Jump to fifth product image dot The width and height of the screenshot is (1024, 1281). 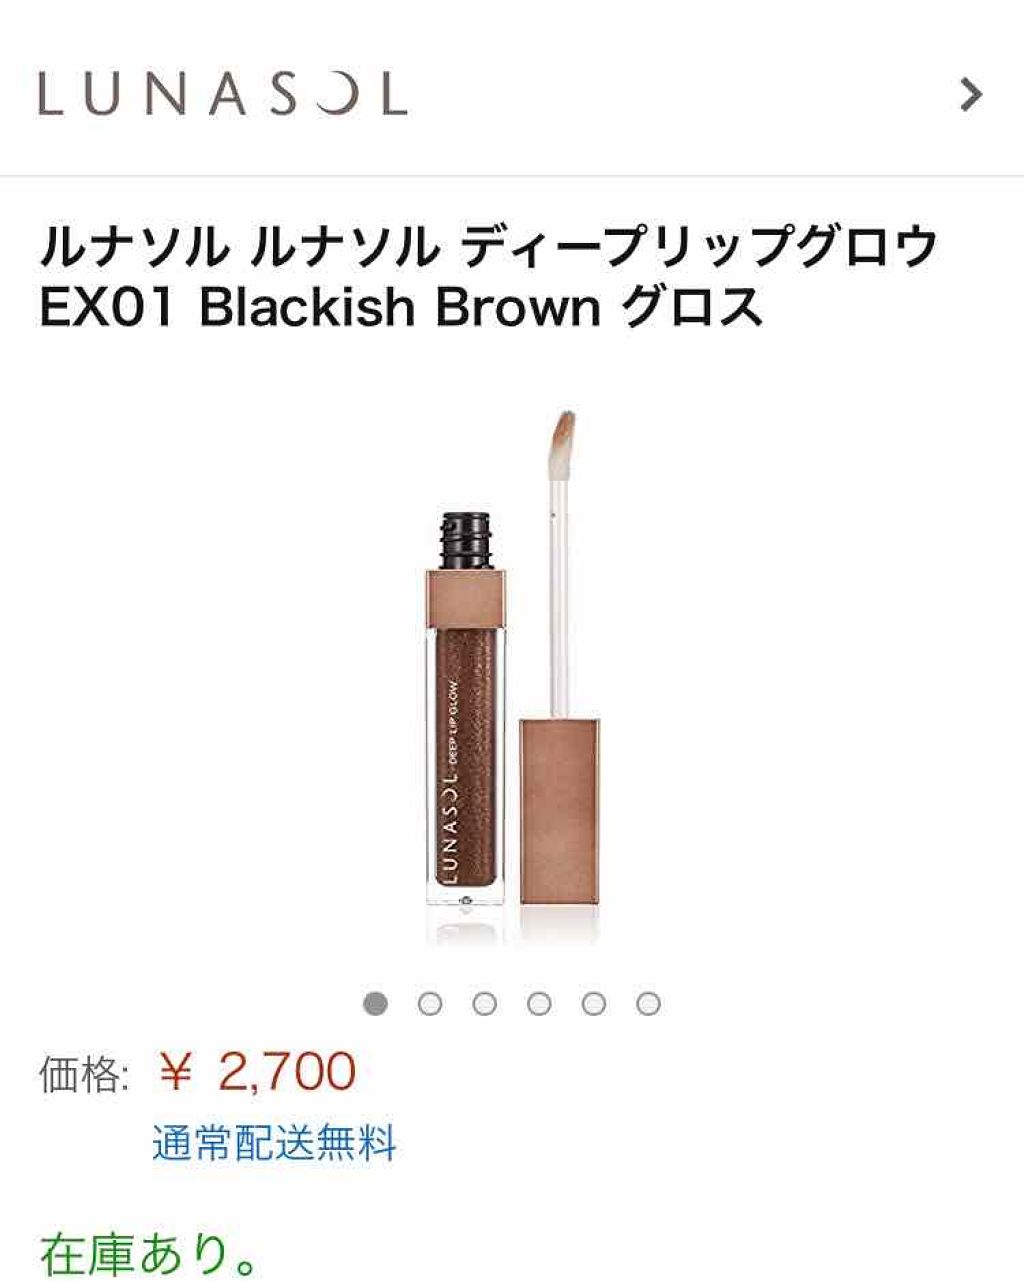point(594,1002)
